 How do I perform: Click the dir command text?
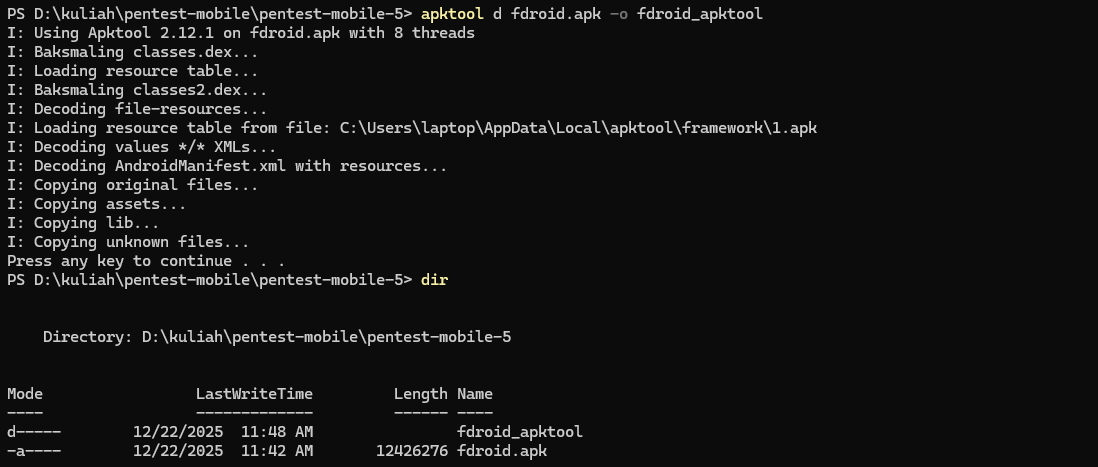[434, 280]
